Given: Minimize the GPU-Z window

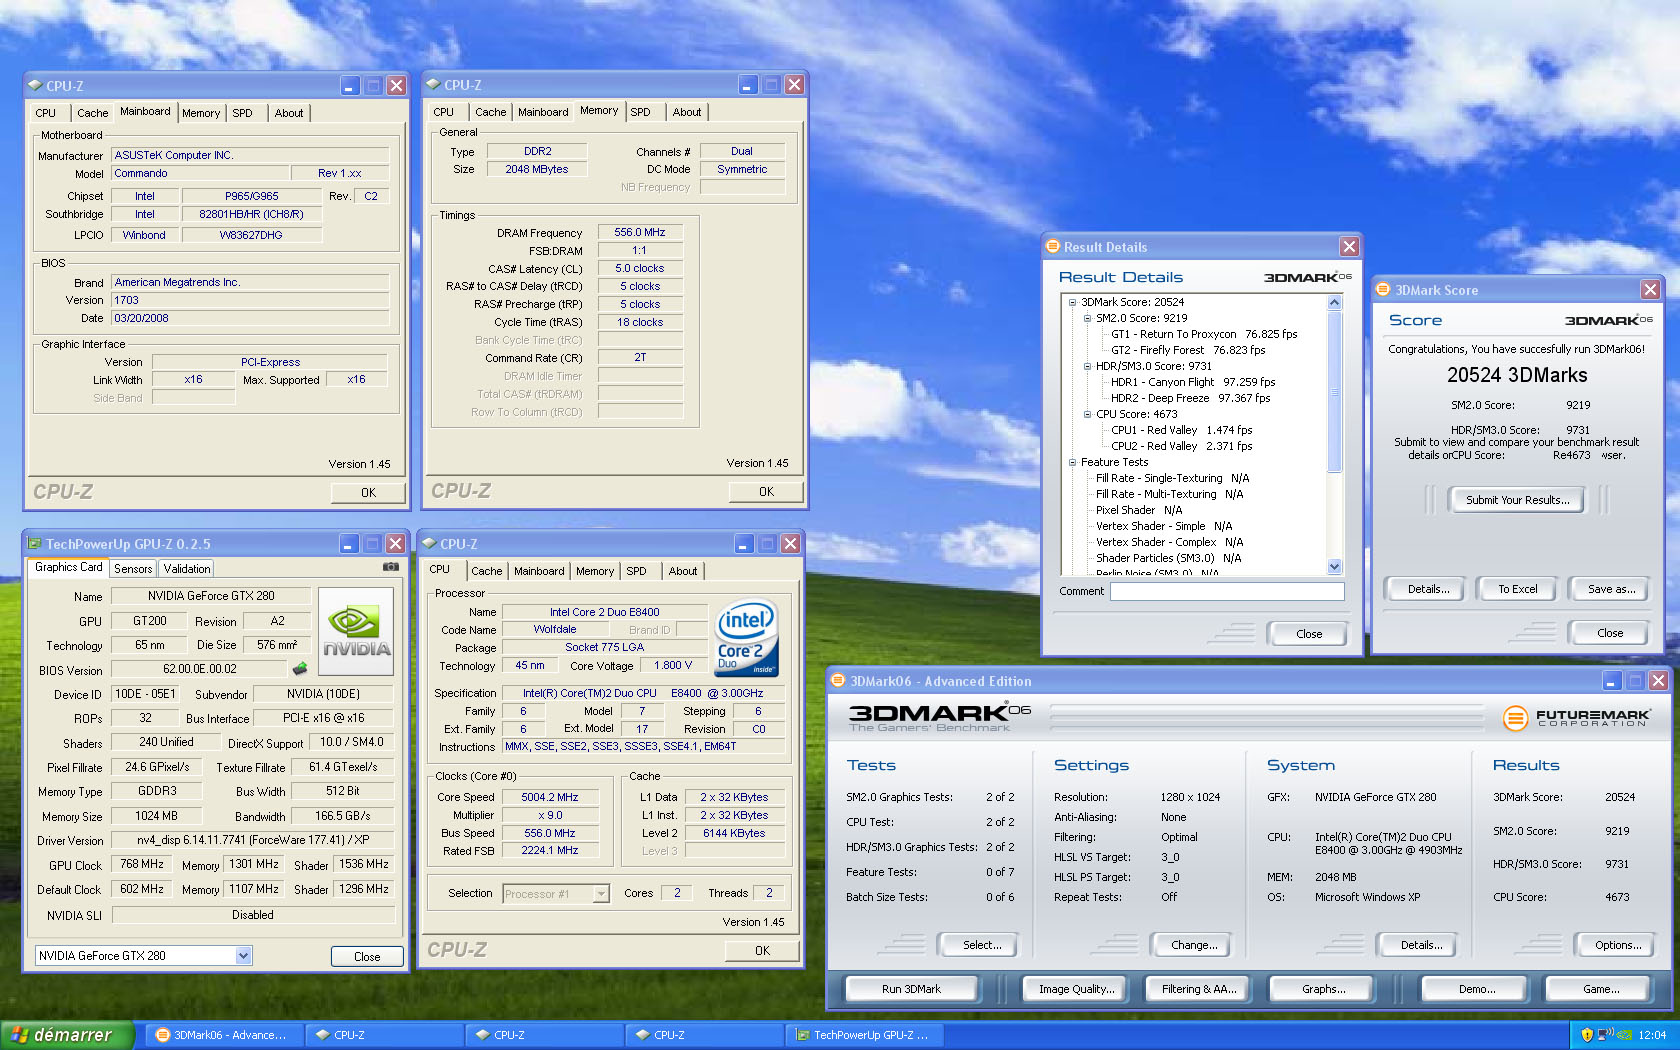Looking at the screenshot, I should click(349, 544).
